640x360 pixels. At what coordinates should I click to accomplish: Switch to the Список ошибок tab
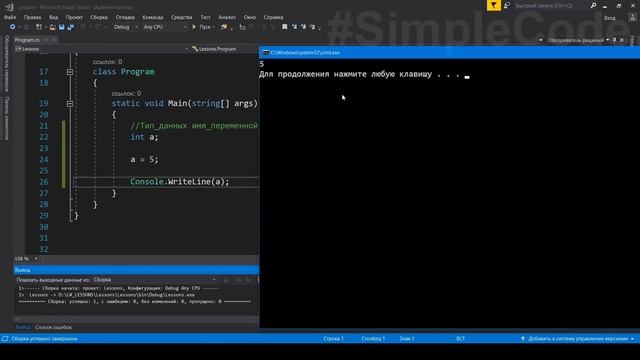point(53,327)
